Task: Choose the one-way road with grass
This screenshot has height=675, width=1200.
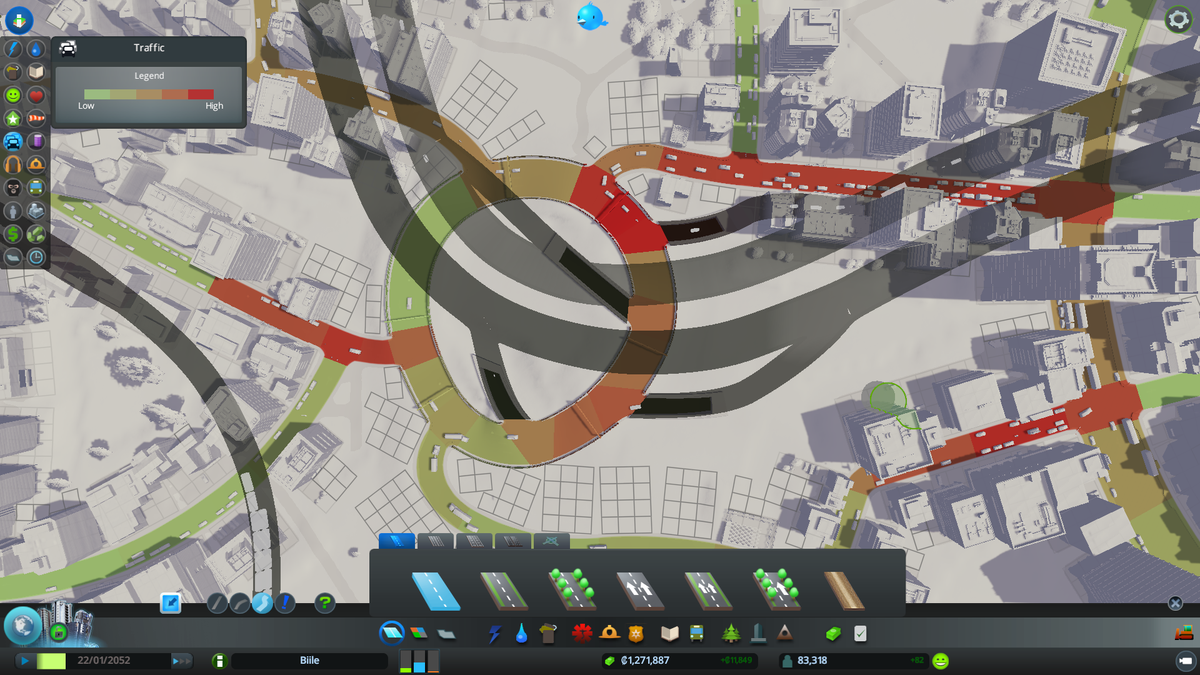Action: (x=707, y=590)
